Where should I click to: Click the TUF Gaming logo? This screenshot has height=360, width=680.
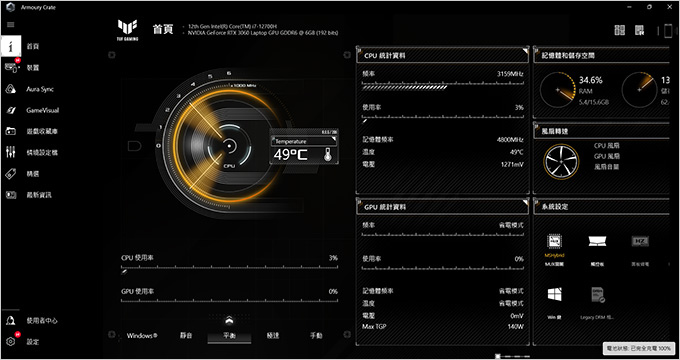[x=128, y=30]
